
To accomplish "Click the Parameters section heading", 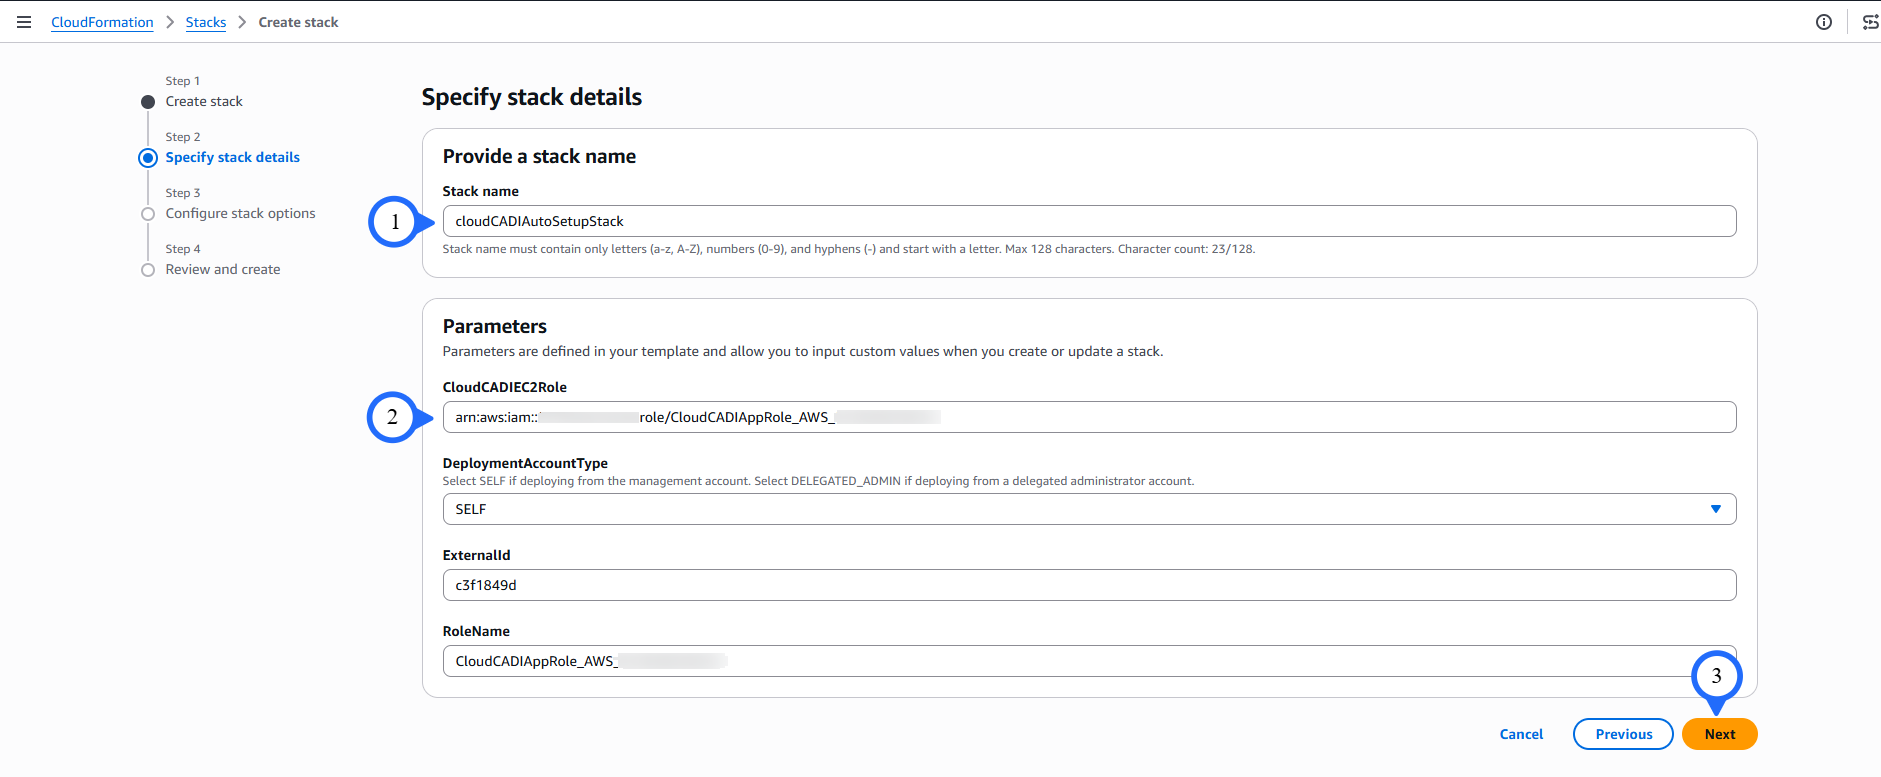I will tap(495, 326).
